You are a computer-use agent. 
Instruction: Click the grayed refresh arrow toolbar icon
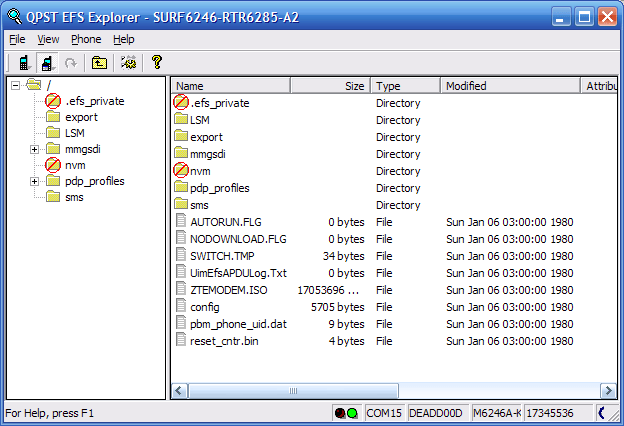coord(71,63)
